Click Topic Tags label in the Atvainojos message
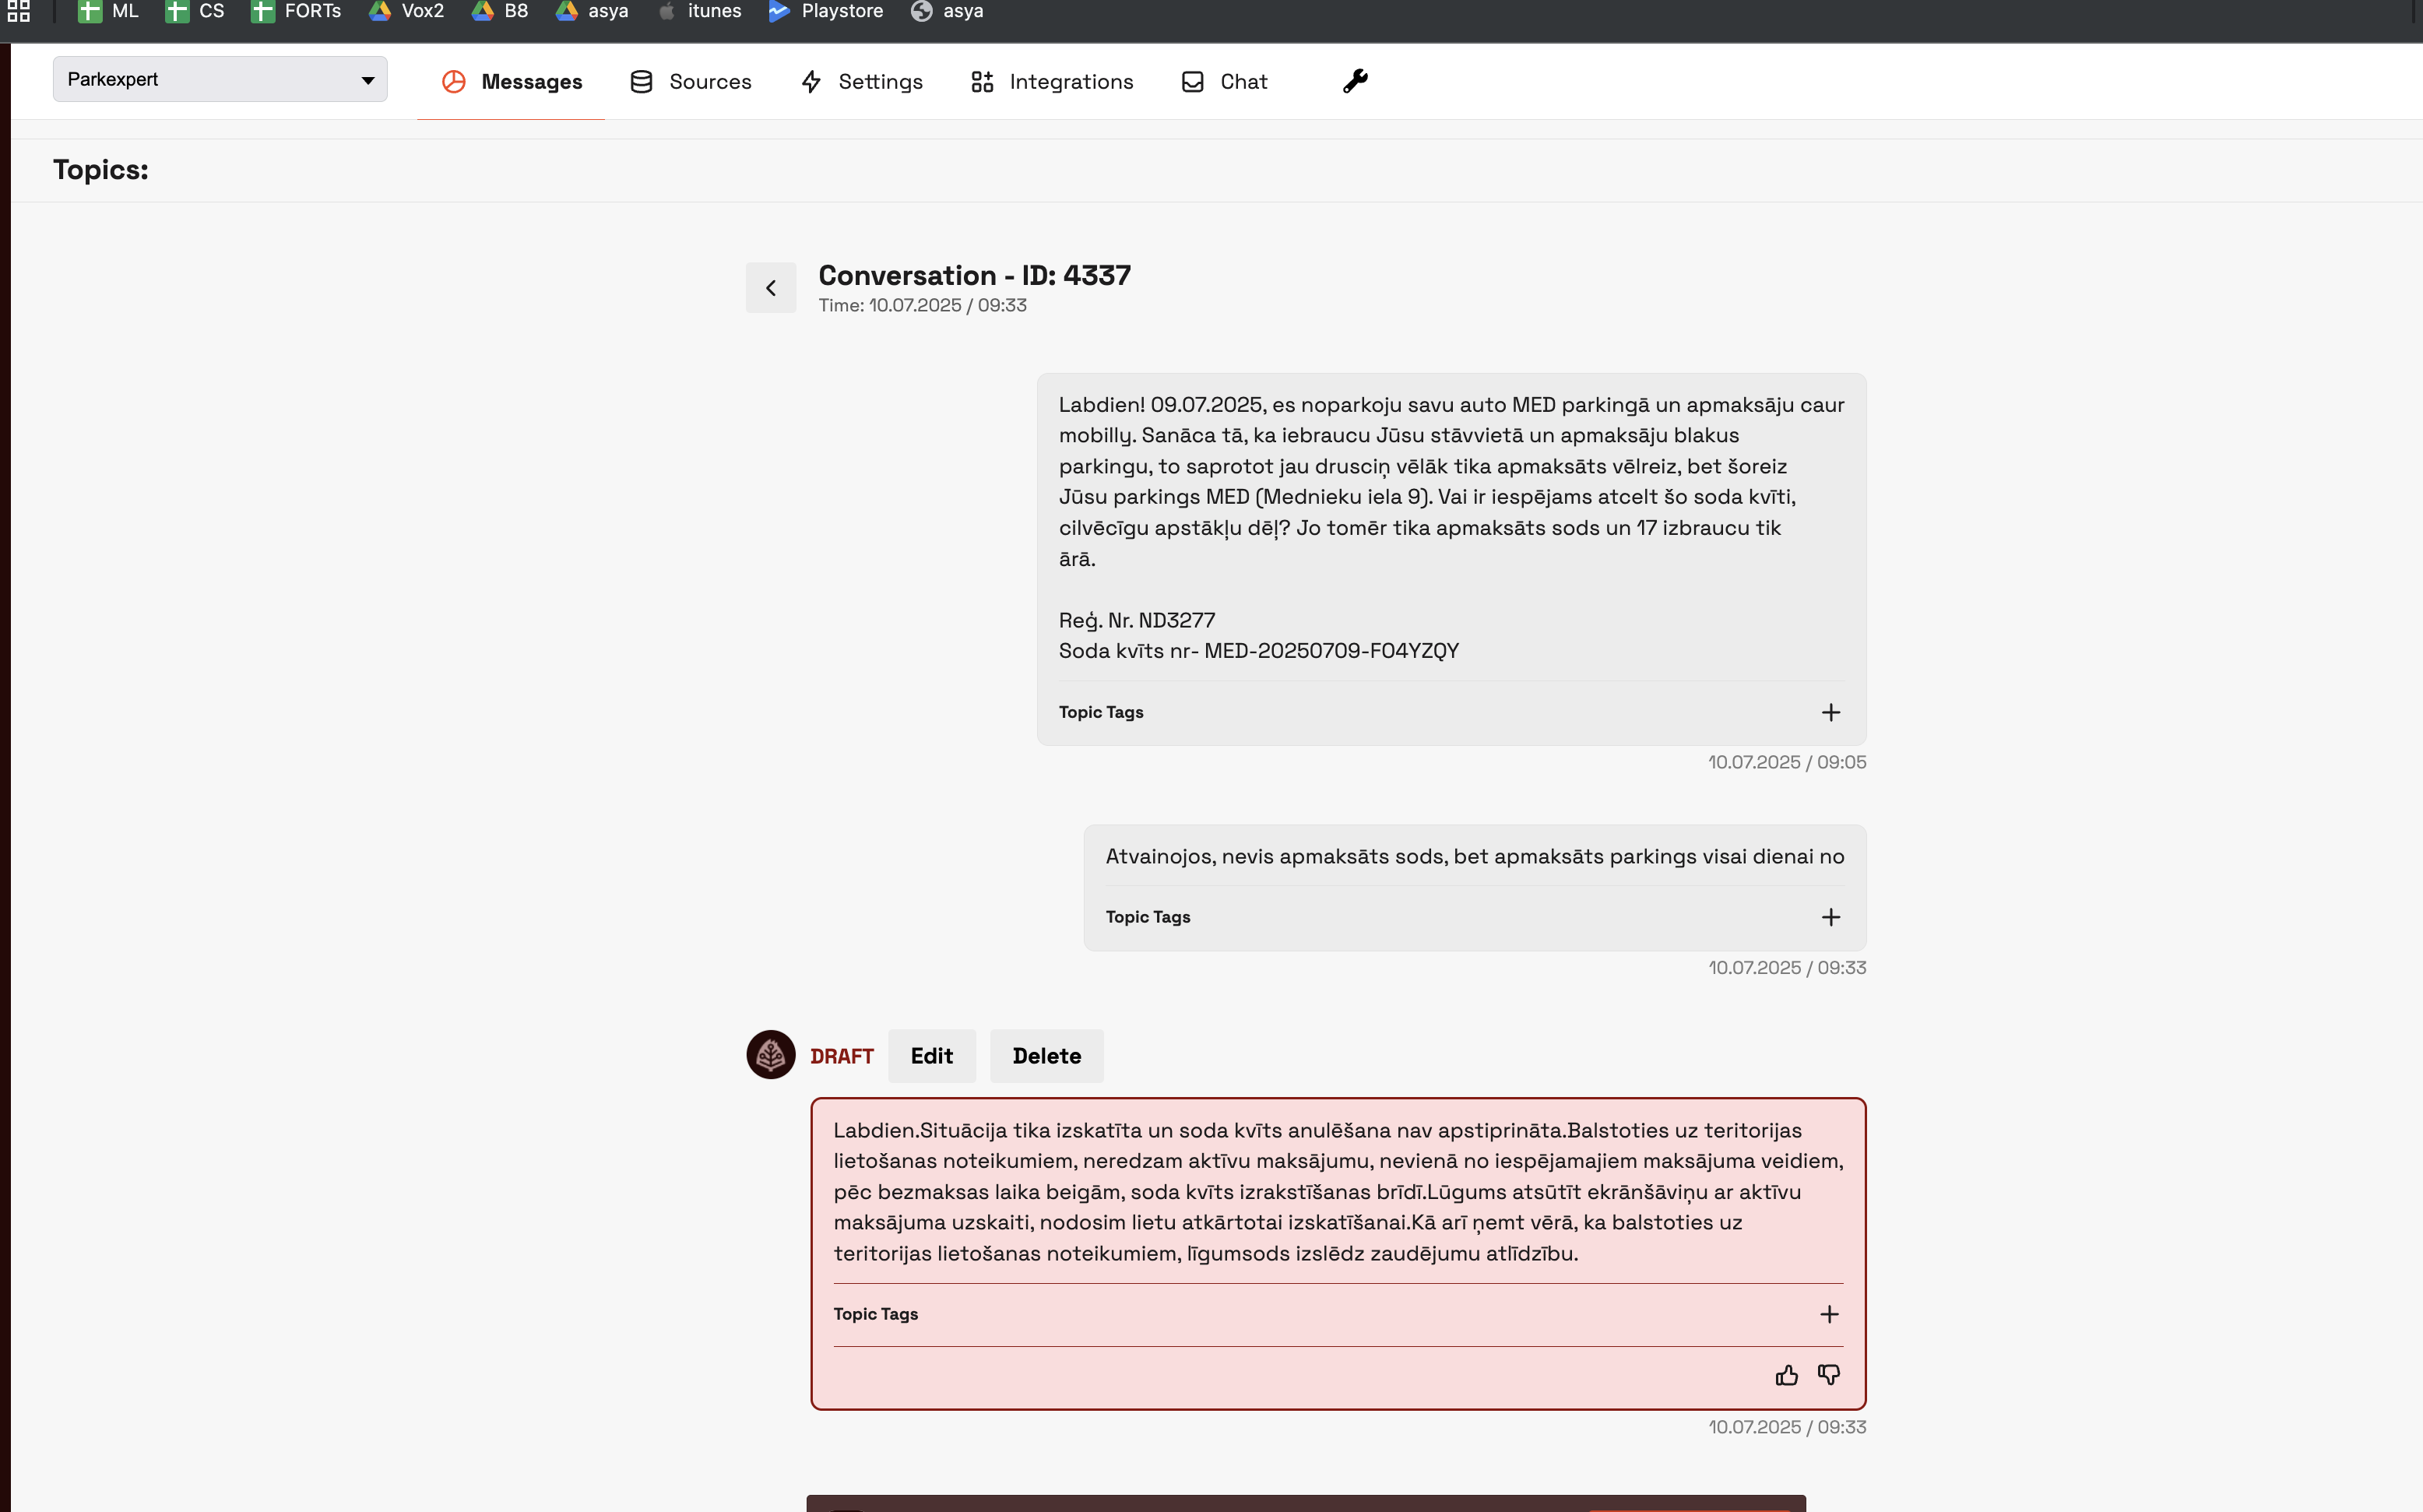Viewport: 2423px width, 1512px height. 1148,917
